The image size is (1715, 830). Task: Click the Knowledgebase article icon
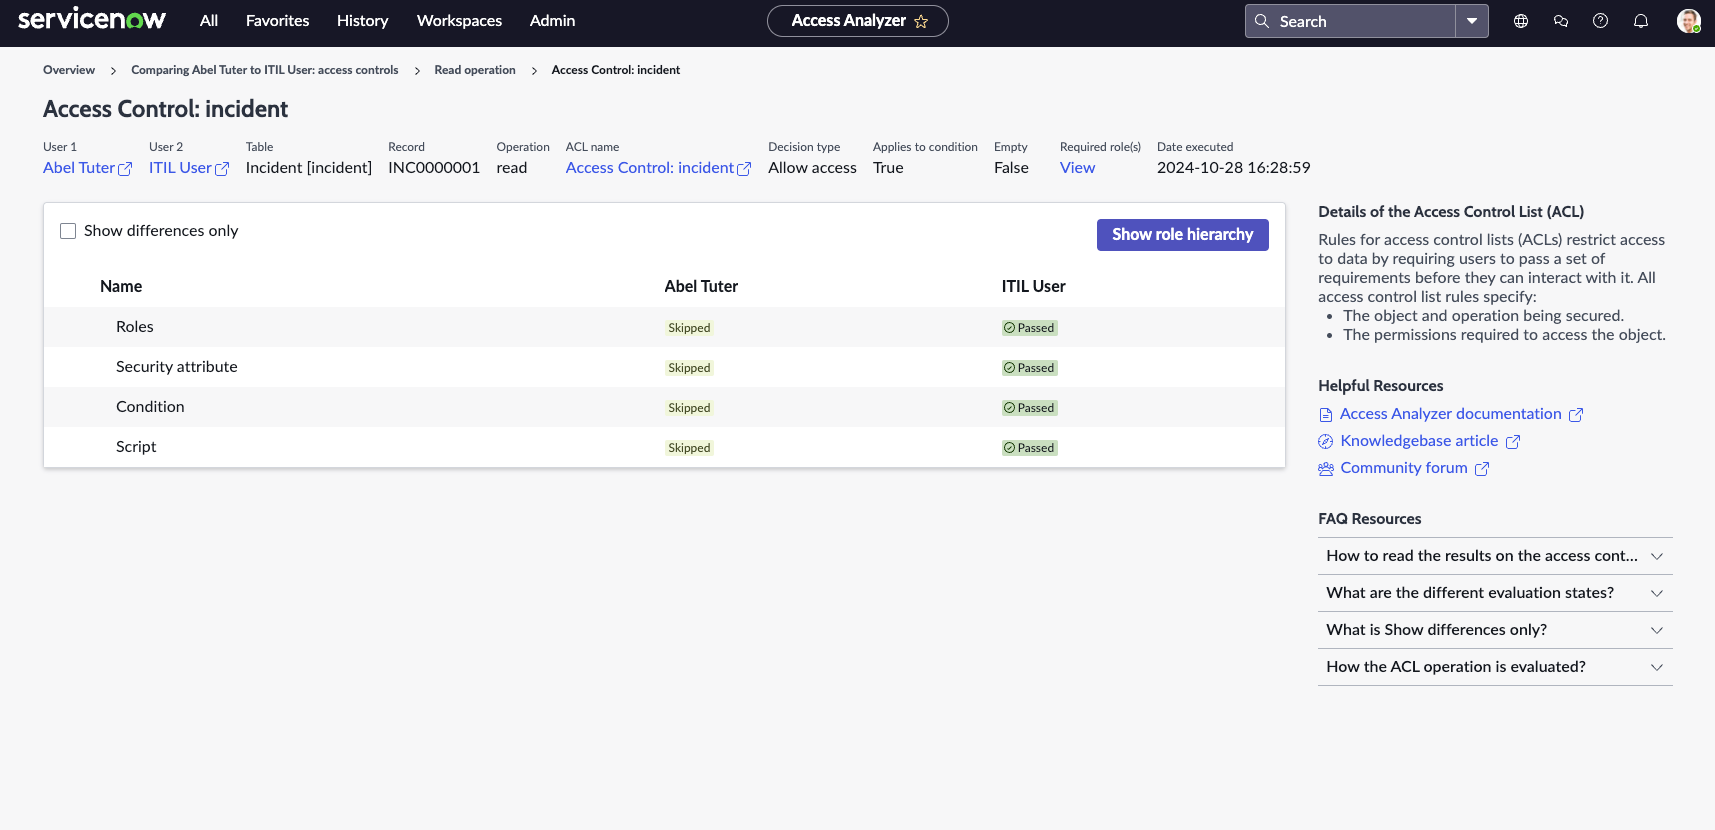coord(1326,442)
